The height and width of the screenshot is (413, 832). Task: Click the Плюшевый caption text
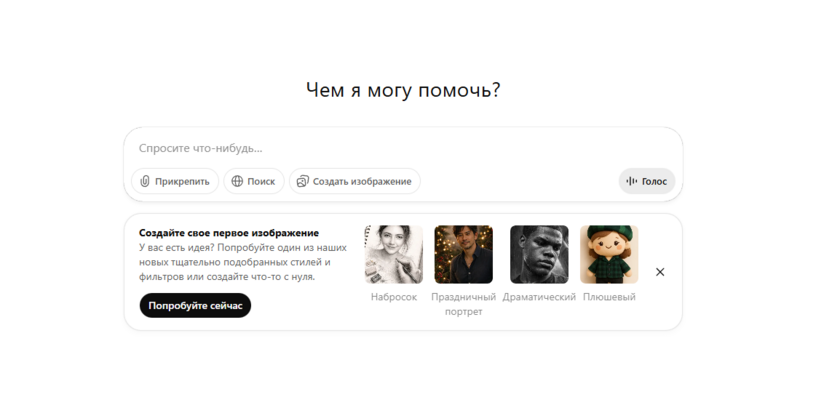pos(609,297)
